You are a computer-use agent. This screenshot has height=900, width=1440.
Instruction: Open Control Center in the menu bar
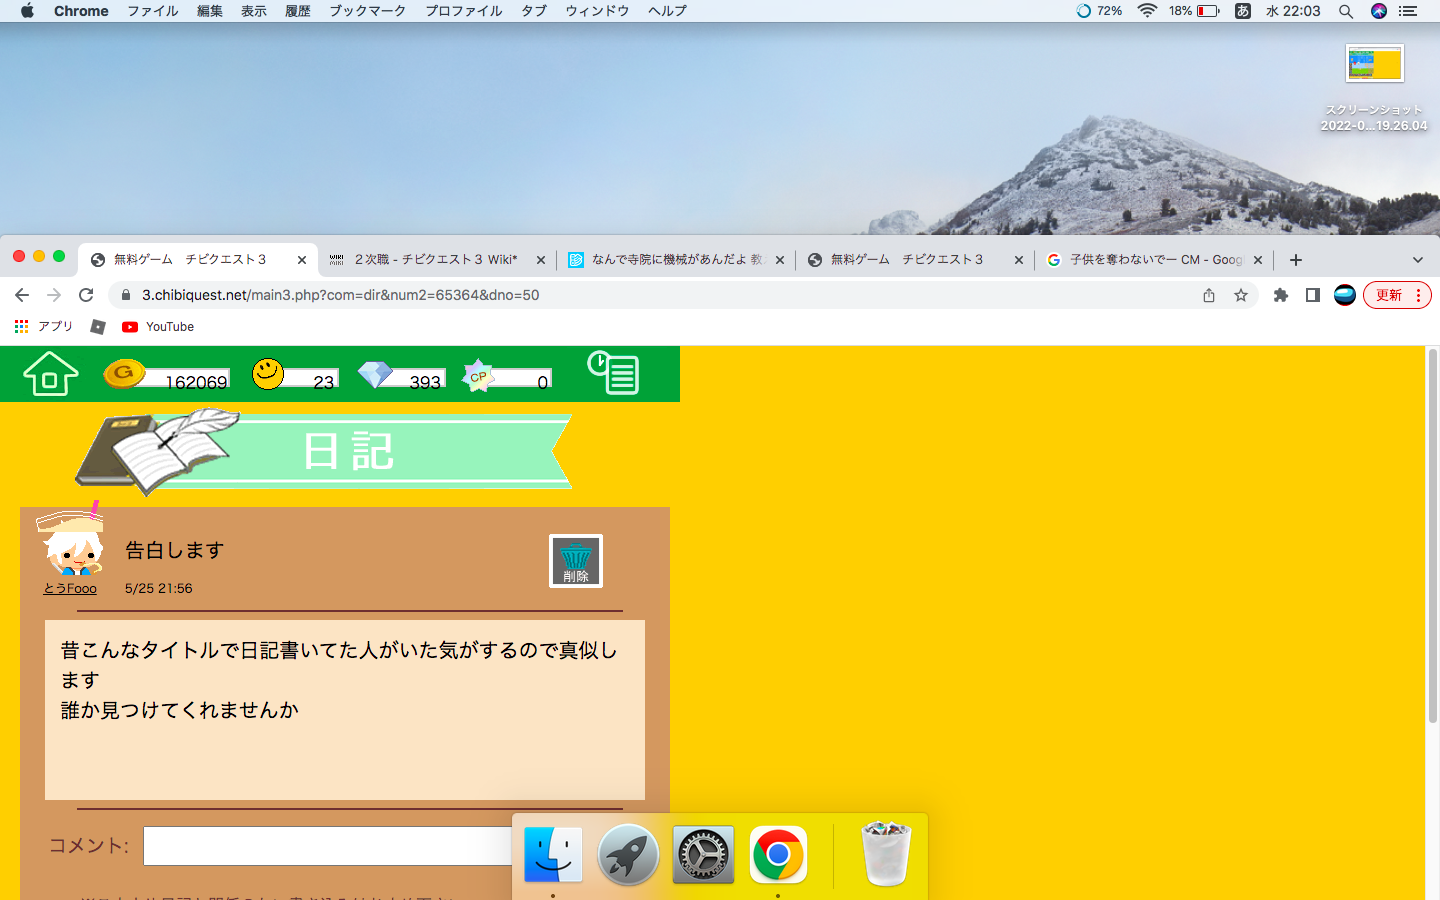[1409, 11]
